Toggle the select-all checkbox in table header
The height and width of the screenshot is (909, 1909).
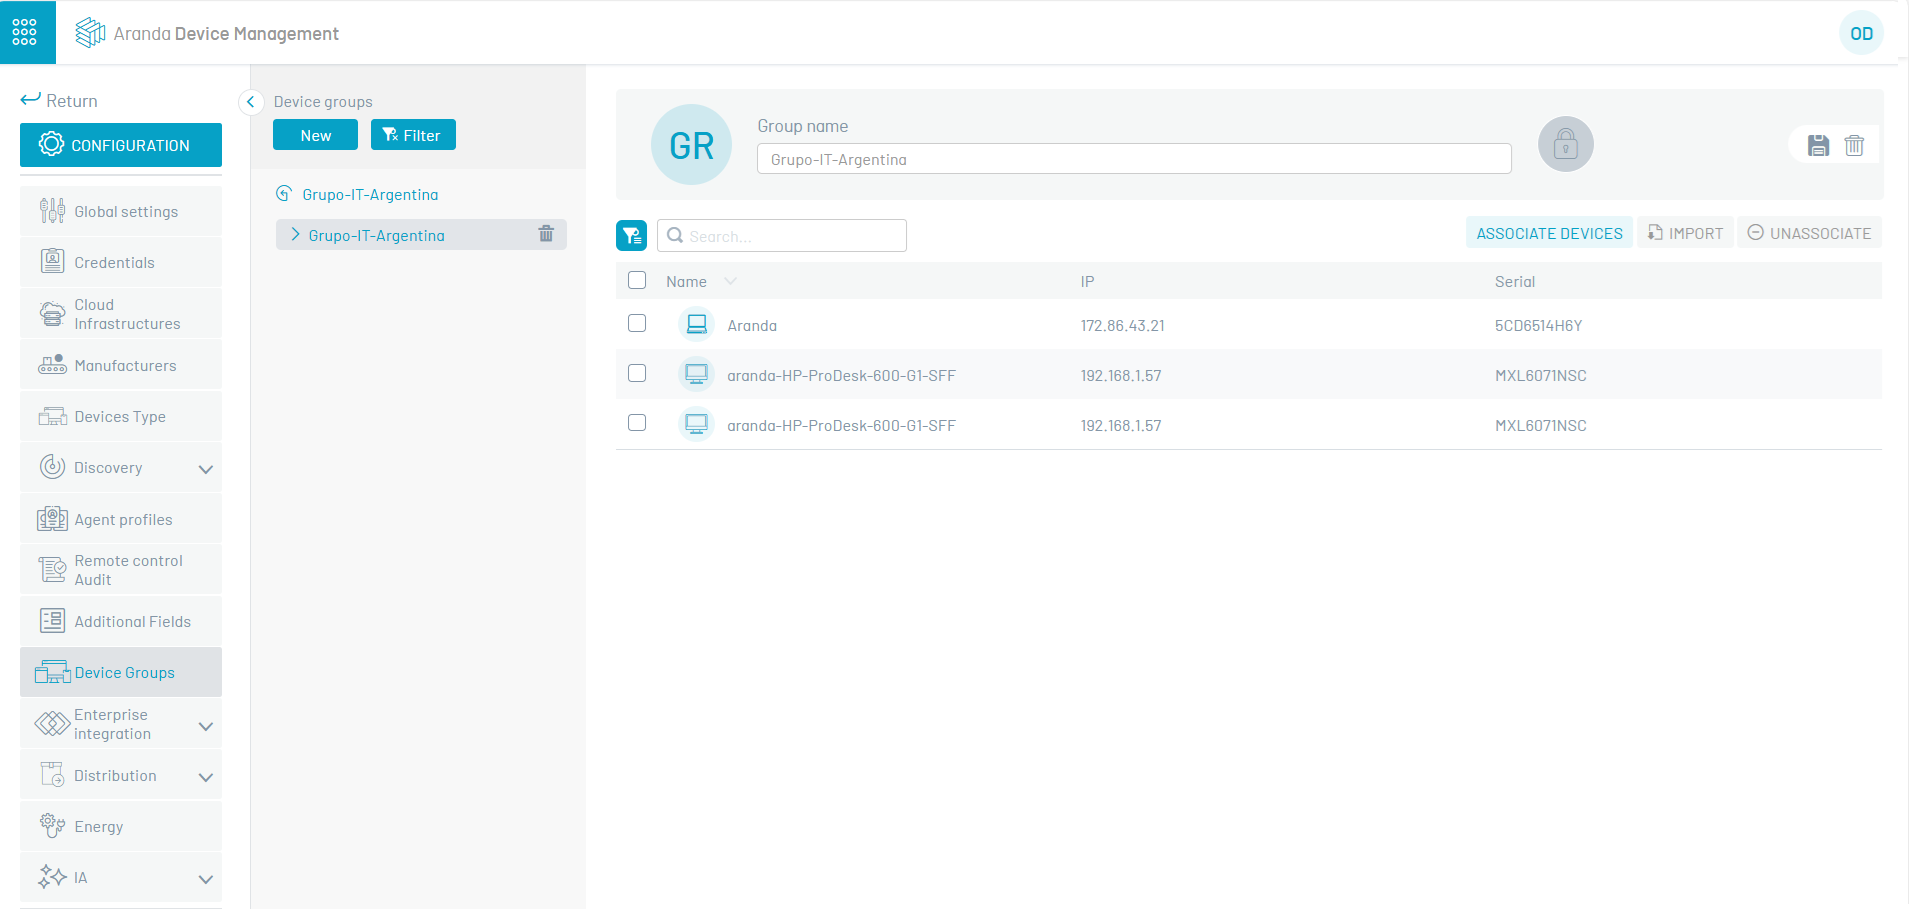(x=637, y=281)
